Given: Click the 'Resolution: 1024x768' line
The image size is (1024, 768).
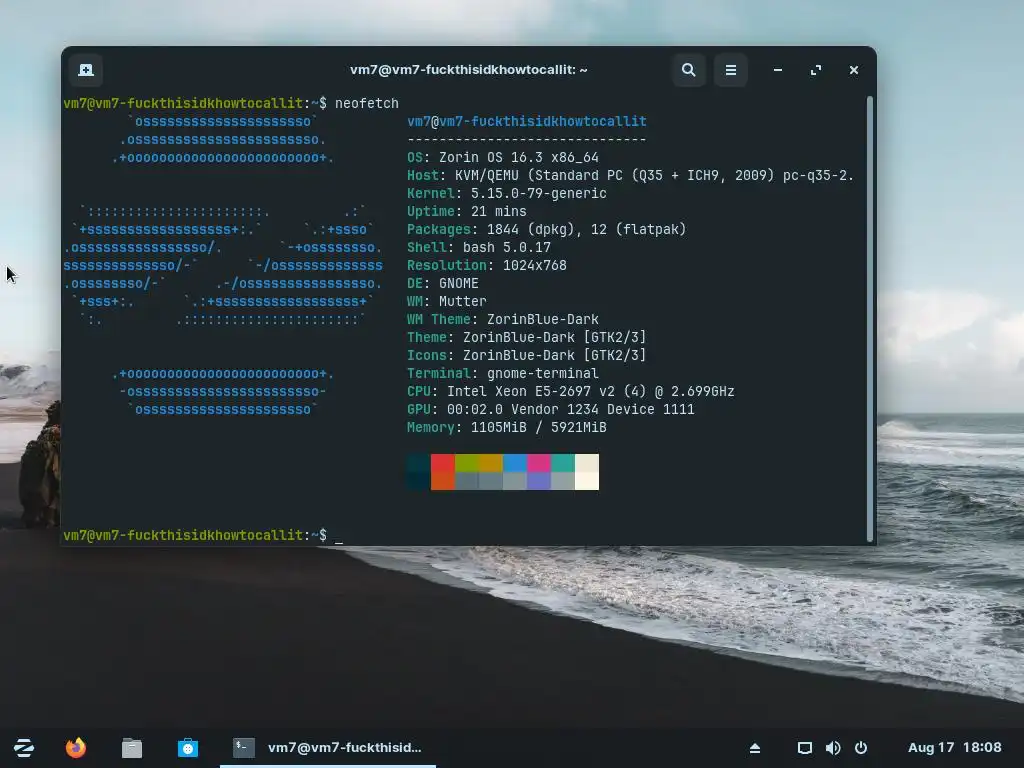Looking at the screenshot, I should pyautogui.click(x=487, y=265).
